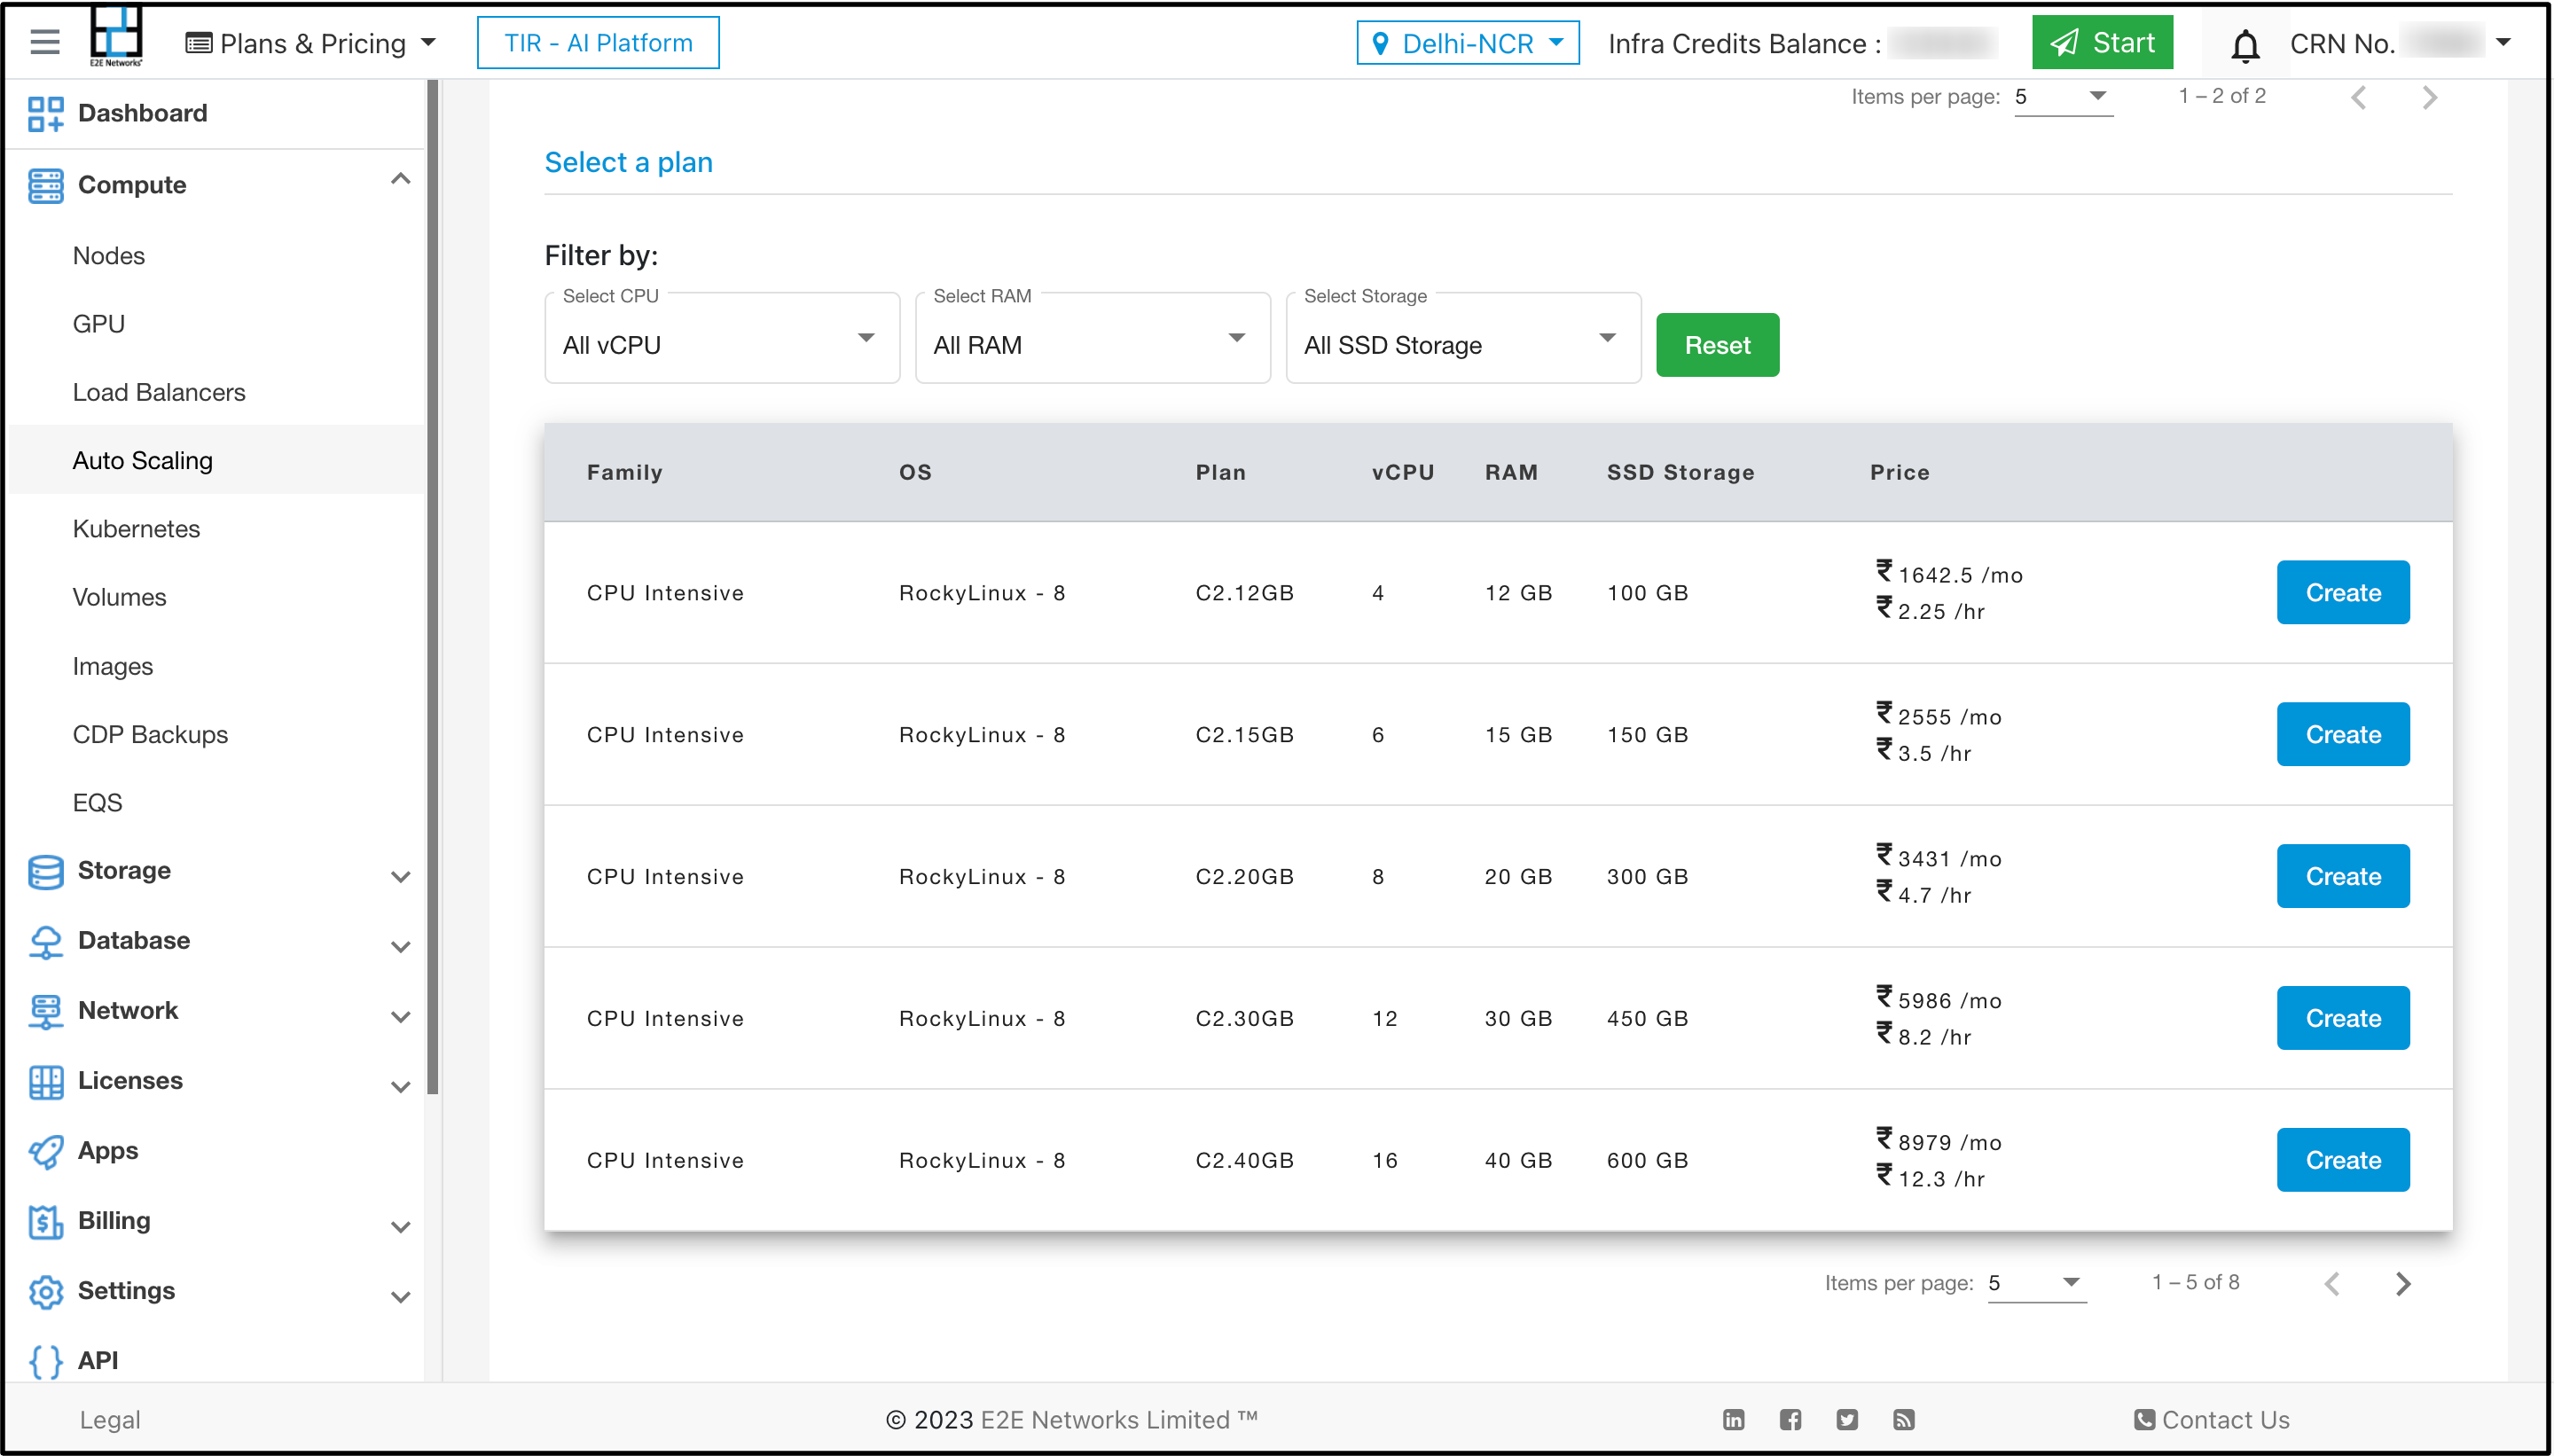Click TIR - AI Platform button
Screen dimensions: 2554x1456
(x=598, y=43)
